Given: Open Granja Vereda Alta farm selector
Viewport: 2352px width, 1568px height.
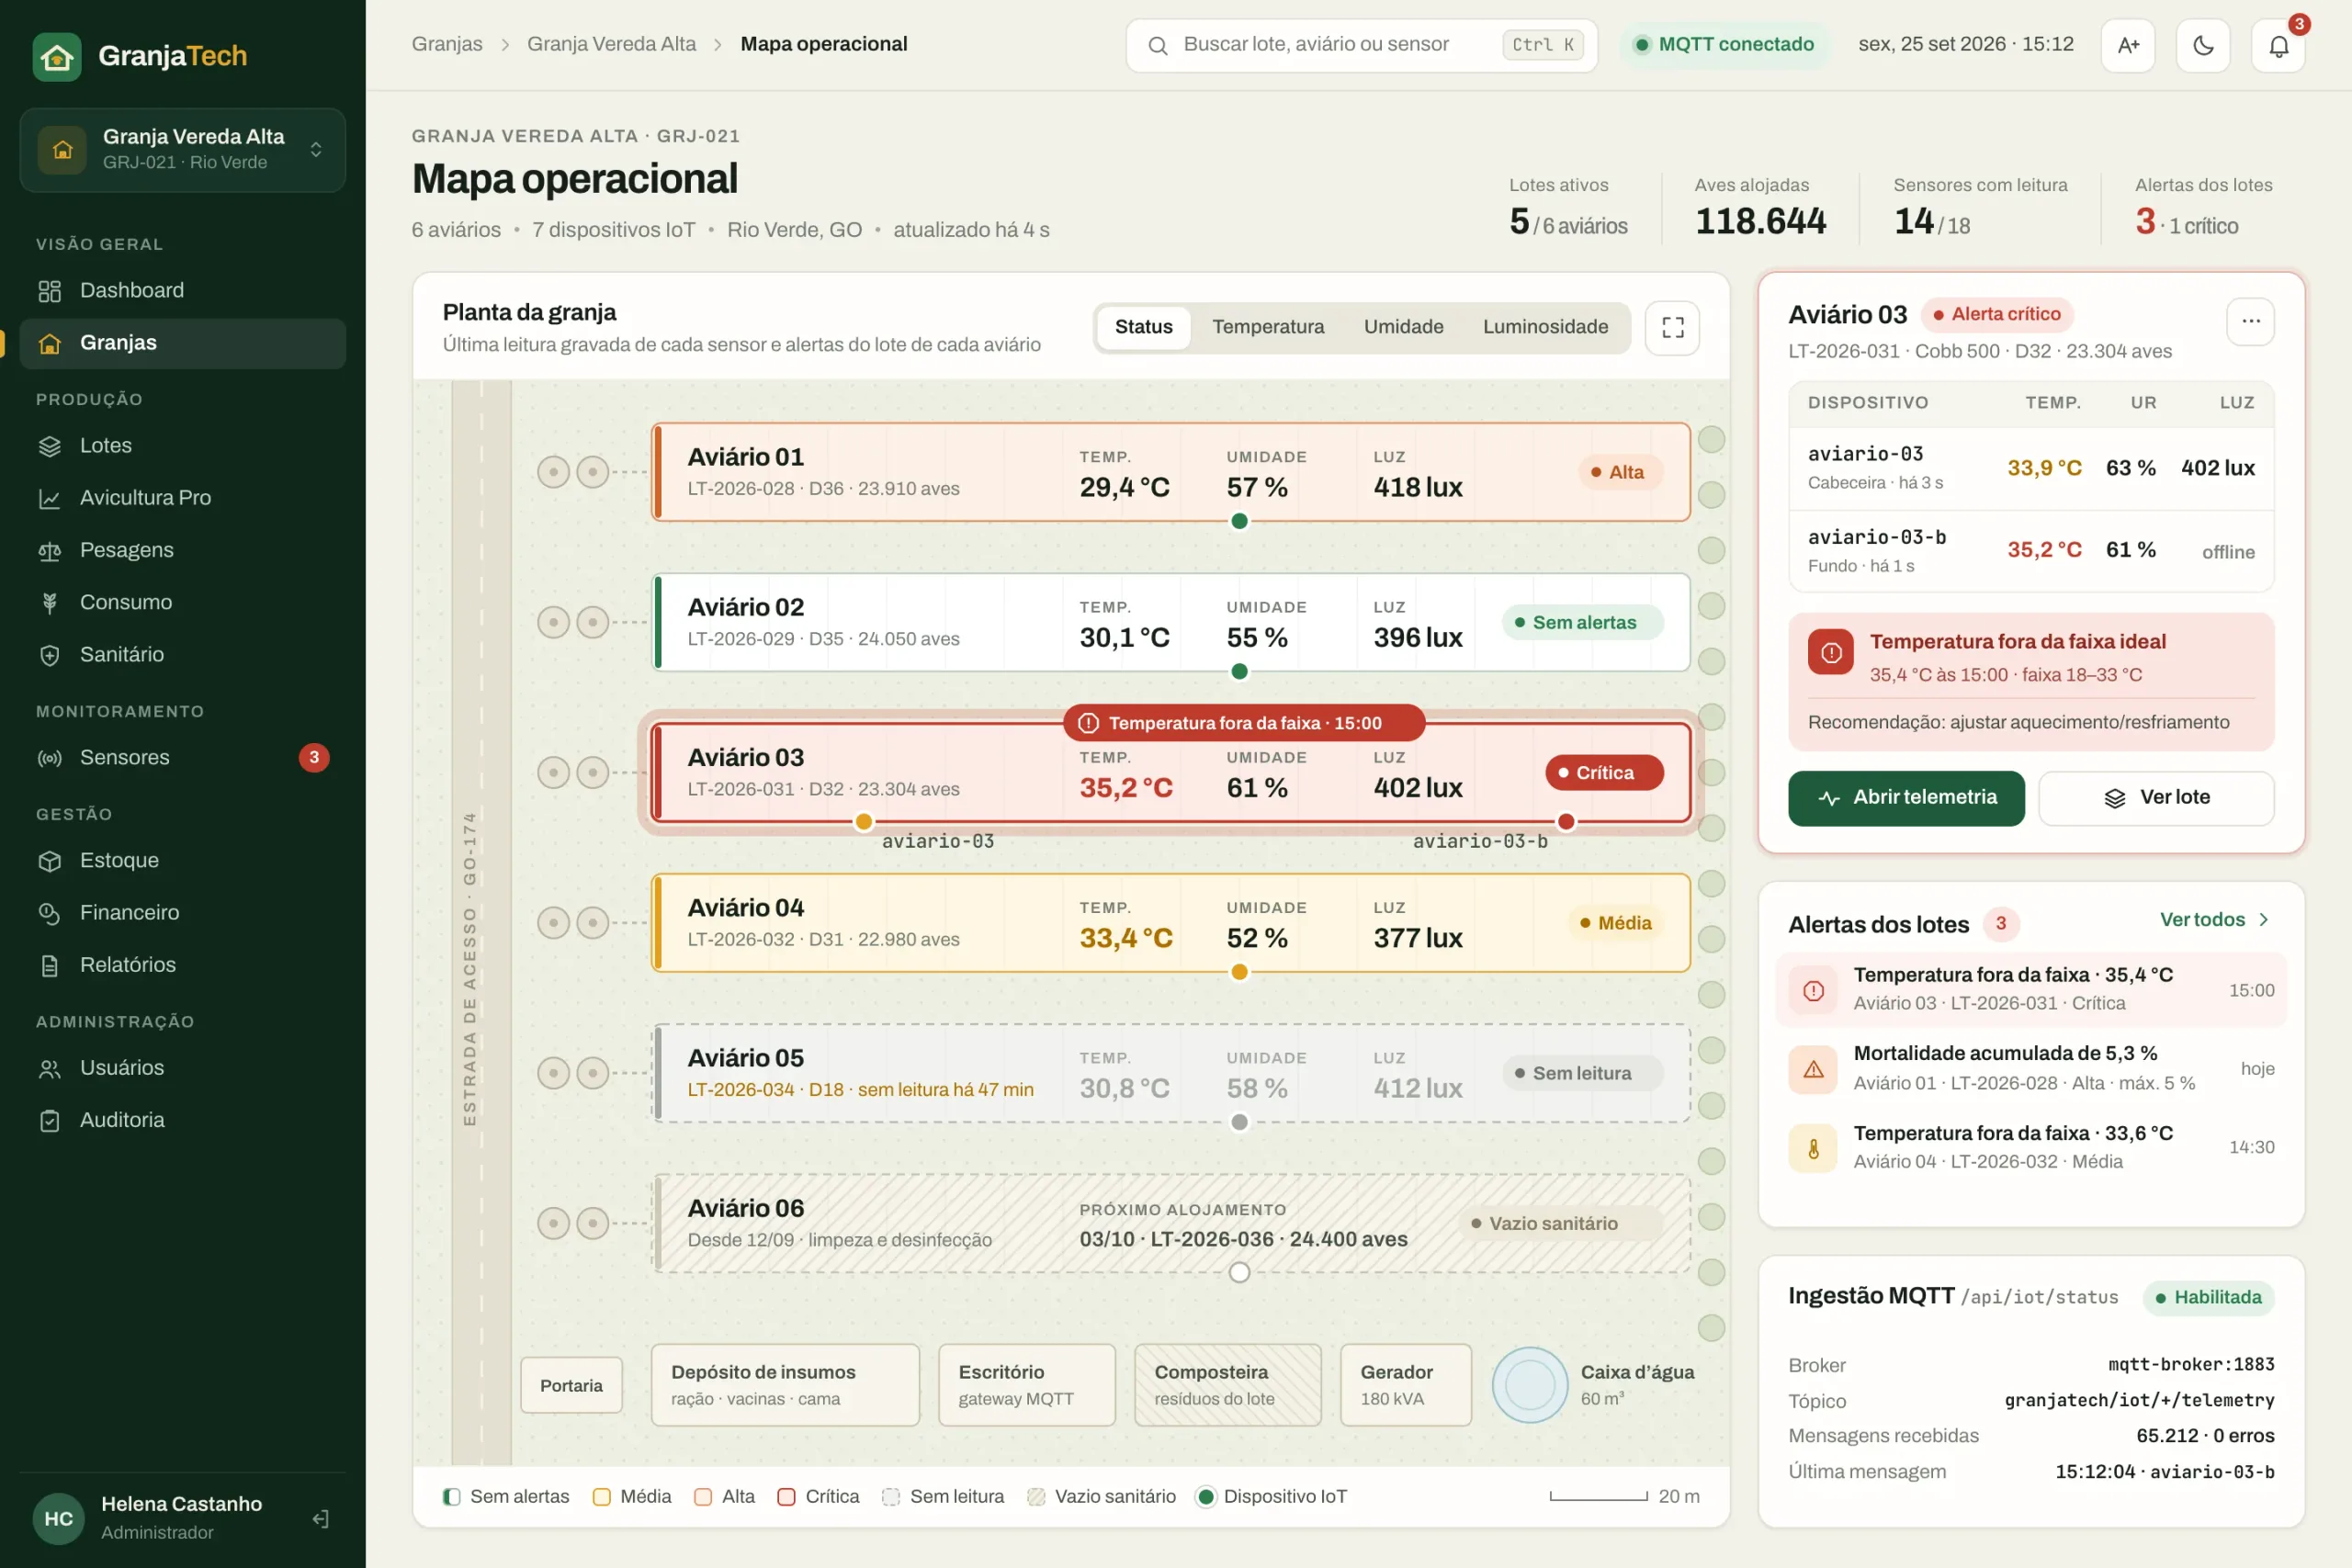Looking at the screenshot, I should [x=182, y=149].
